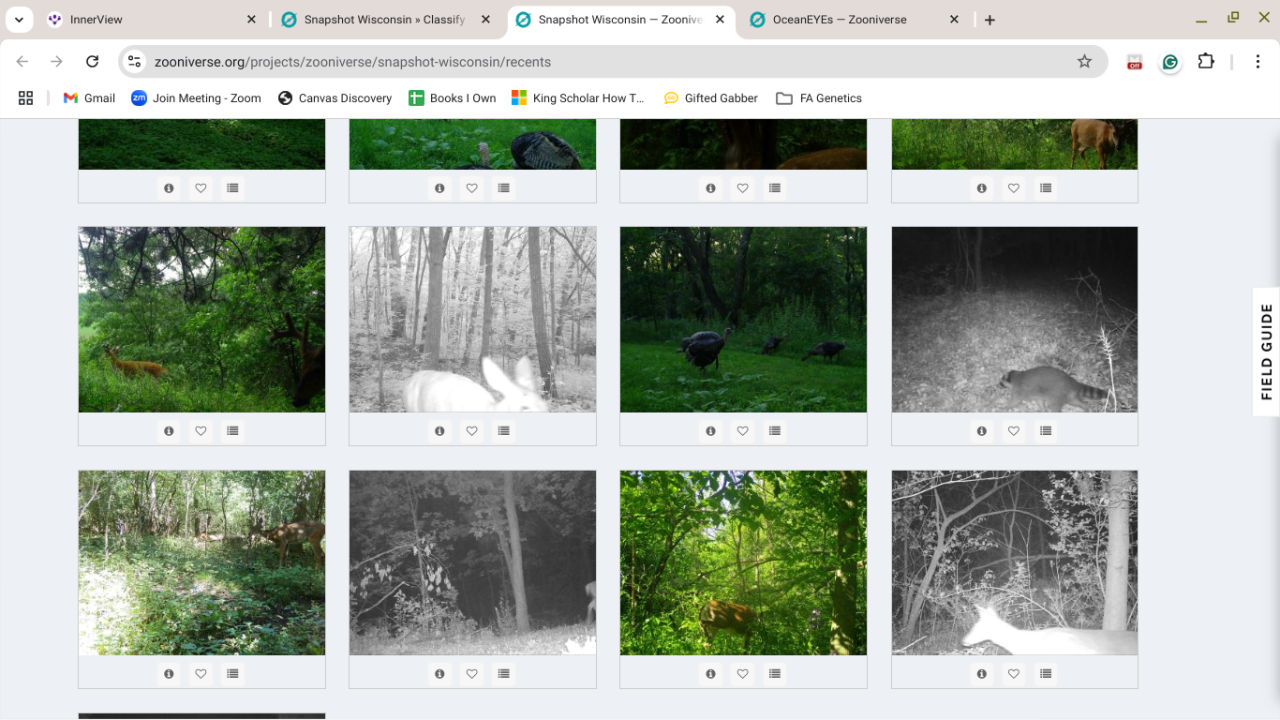Open info for infrared deer ears close-up
The image size is (1280, 720).
440,431
